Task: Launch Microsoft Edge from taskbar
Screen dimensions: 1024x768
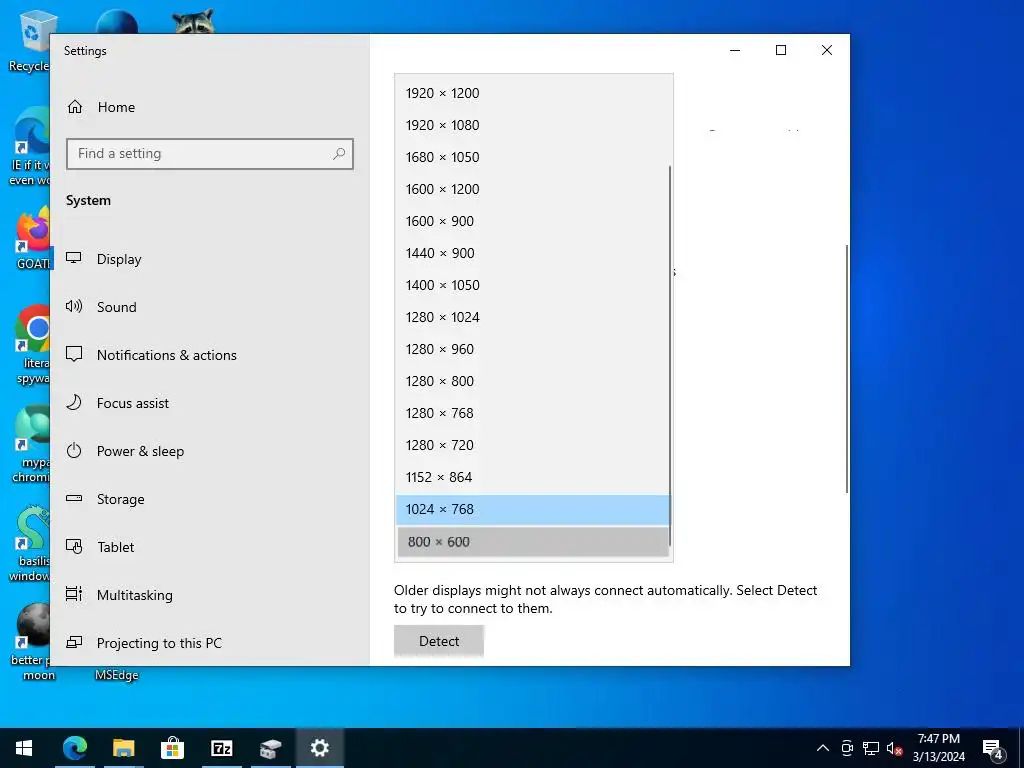Action: tap(74, 748)
